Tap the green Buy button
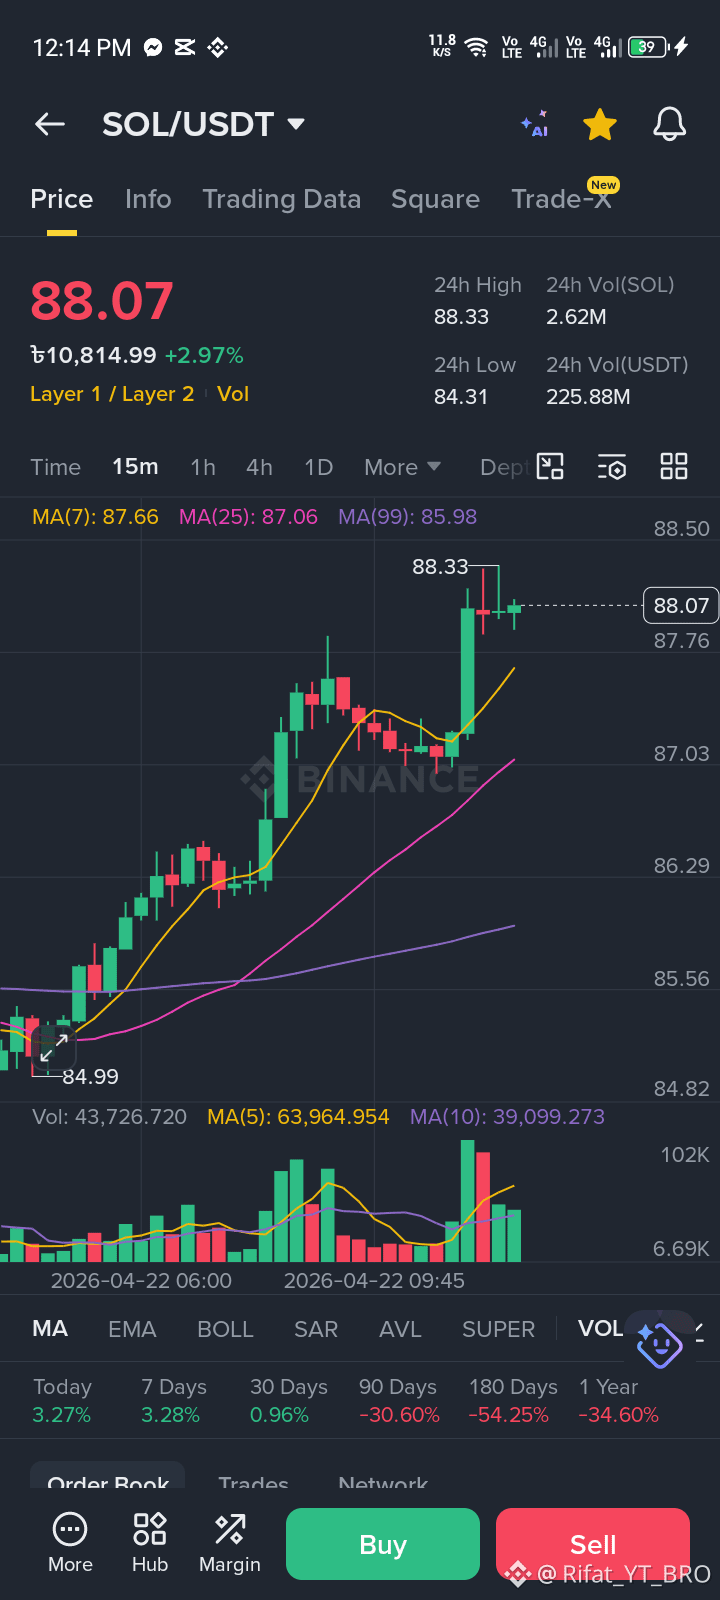Image resolution: width=720 pixels, height=1600 pixels. point(383,1544)
